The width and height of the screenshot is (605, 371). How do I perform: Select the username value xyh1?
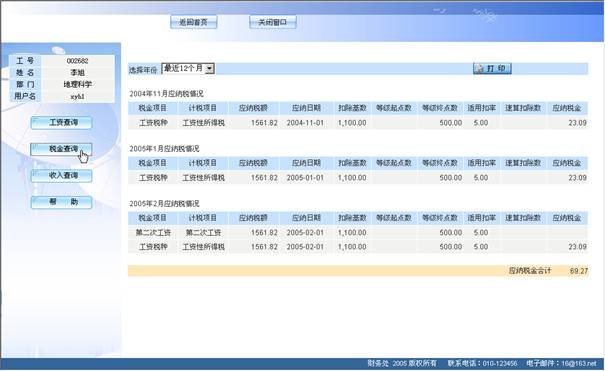(78, 96)
